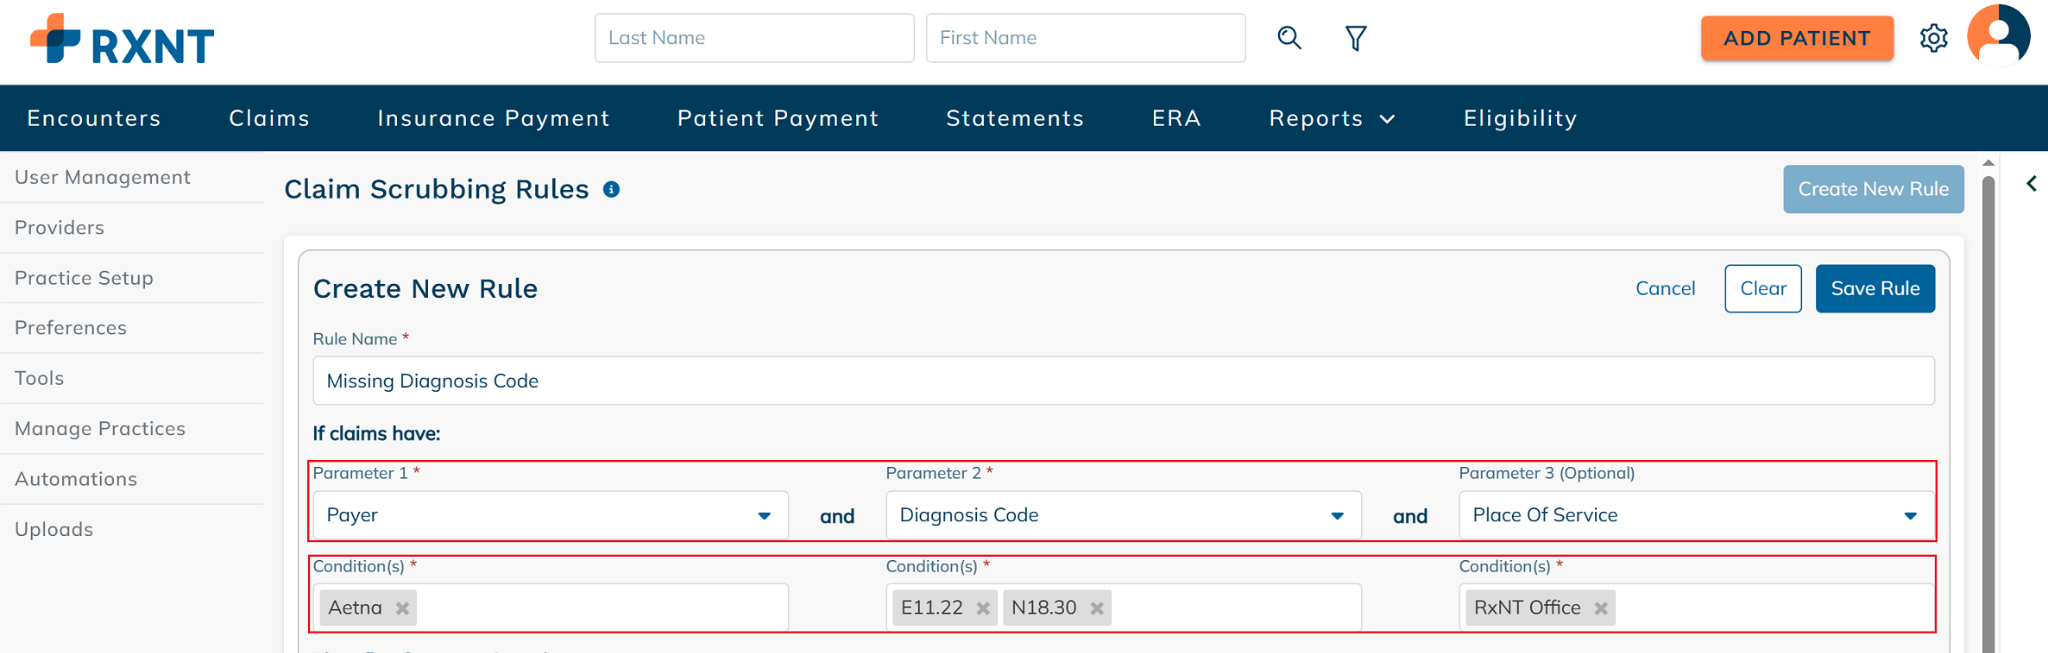This screenshot has width=2048, height=653.
Task: Remove the RxNT Office condition tag
Action: (1601, 608)
